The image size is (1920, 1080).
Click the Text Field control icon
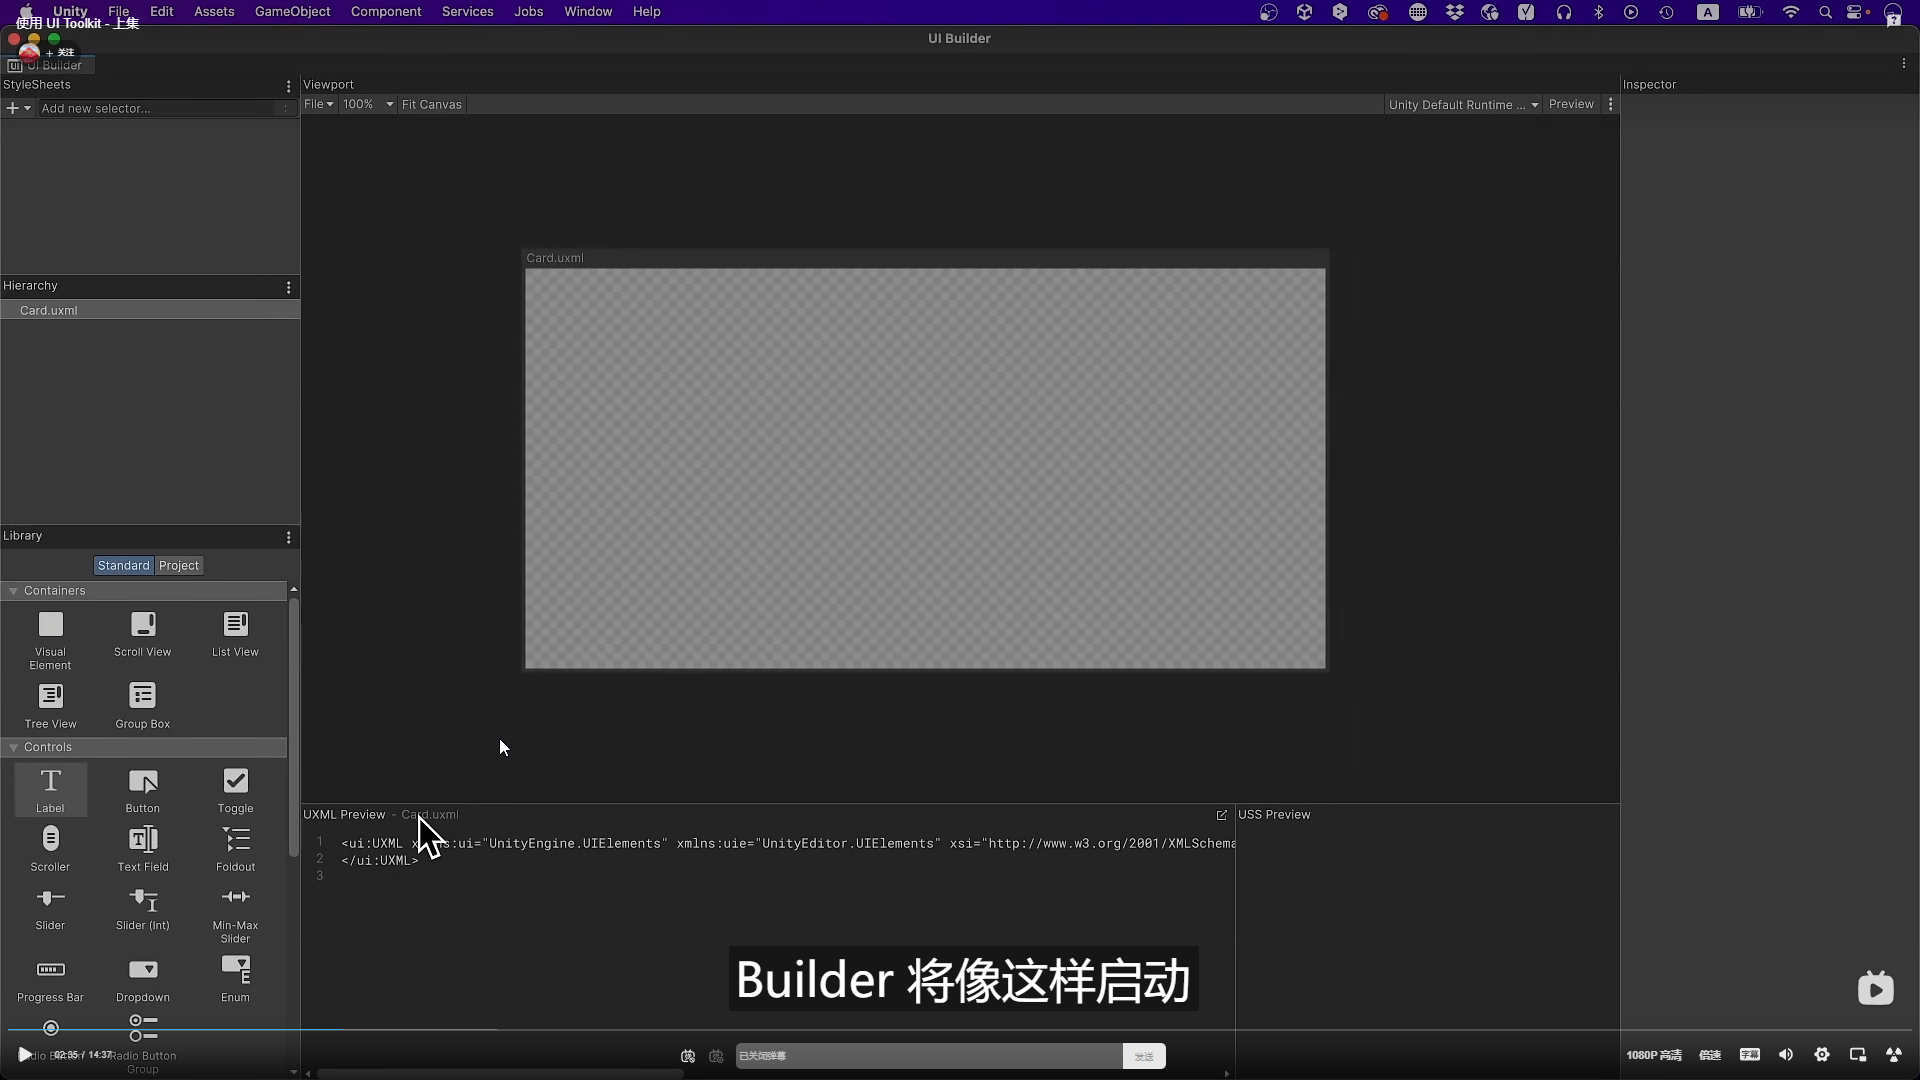pyautogui.click(x=143, y=840)
